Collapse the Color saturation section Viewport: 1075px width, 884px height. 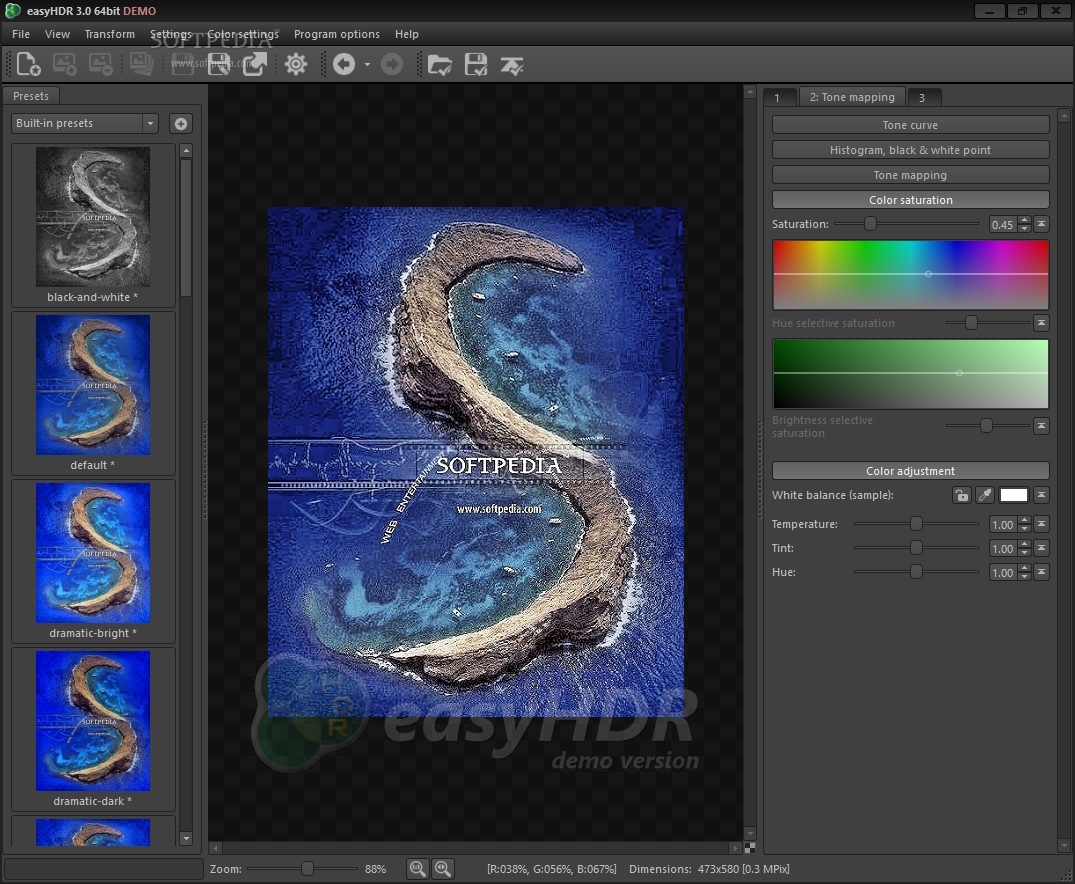pos(910,200)
